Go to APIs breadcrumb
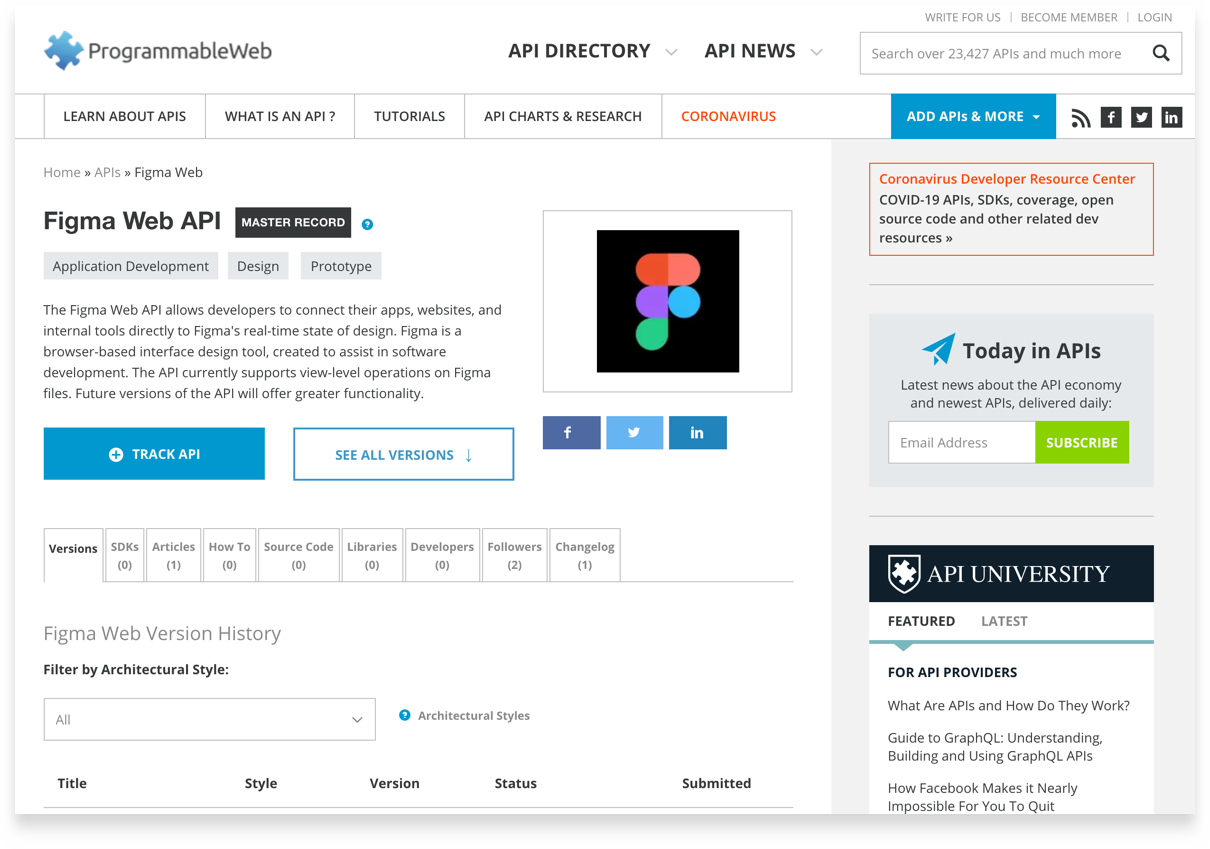The height and width of the screenshot is (849, 1210). click(107, 172)
